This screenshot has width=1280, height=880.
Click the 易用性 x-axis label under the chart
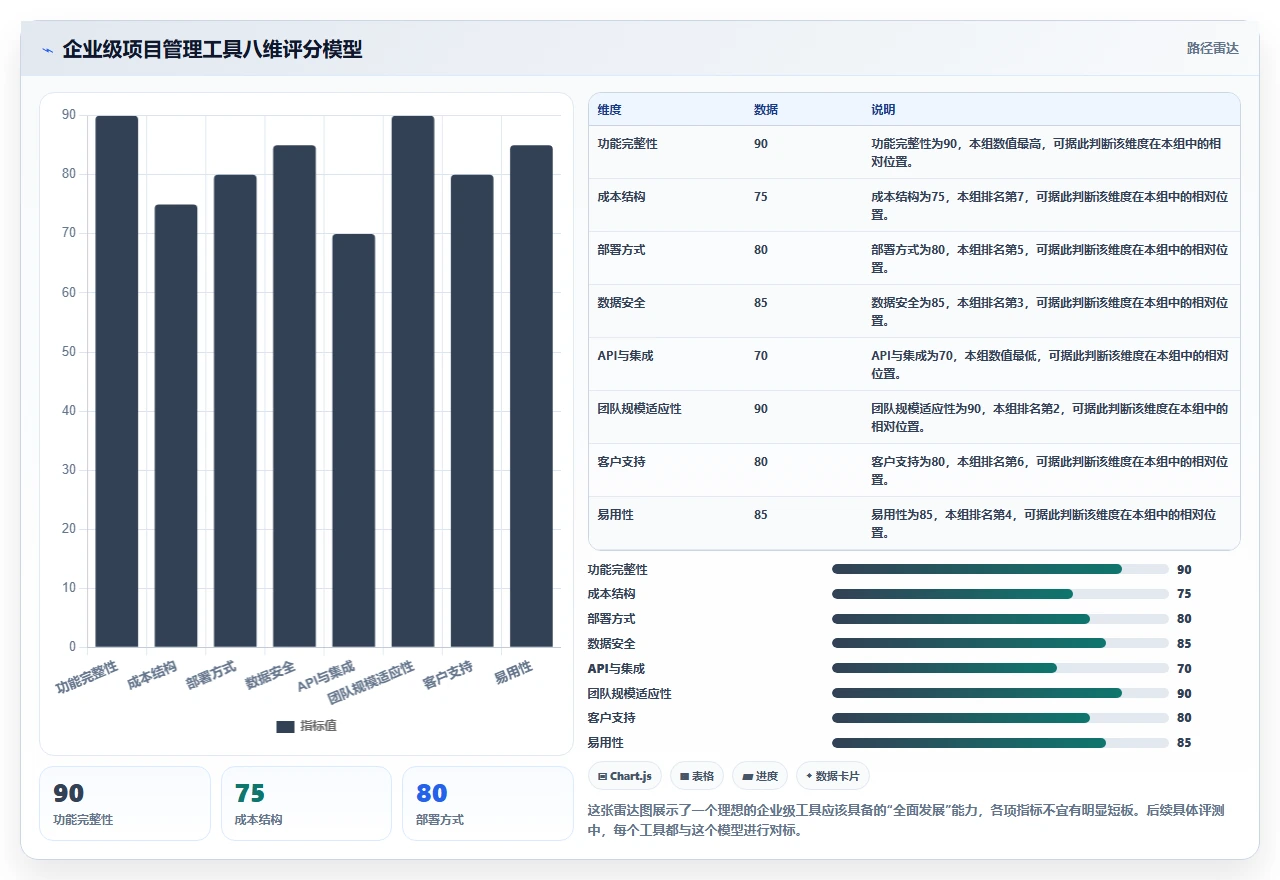(x=514, y=672)
